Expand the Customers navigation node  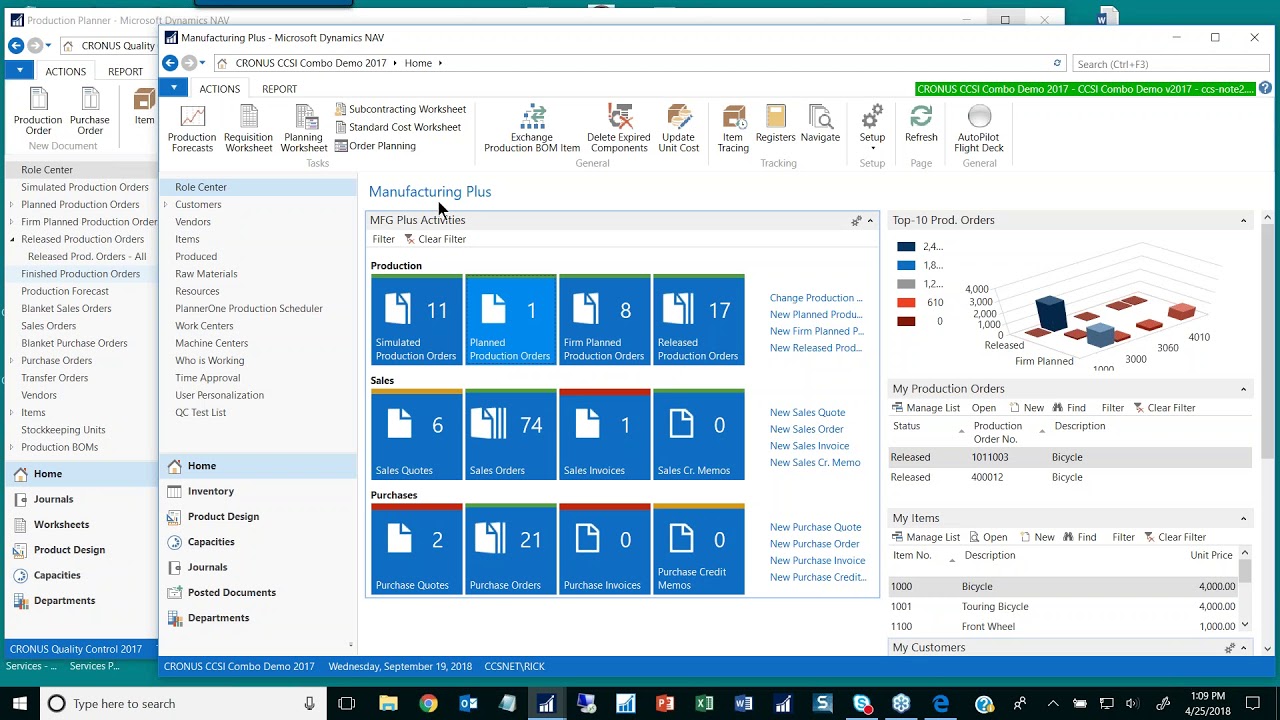pyautogui.click(x=165, y=204)
